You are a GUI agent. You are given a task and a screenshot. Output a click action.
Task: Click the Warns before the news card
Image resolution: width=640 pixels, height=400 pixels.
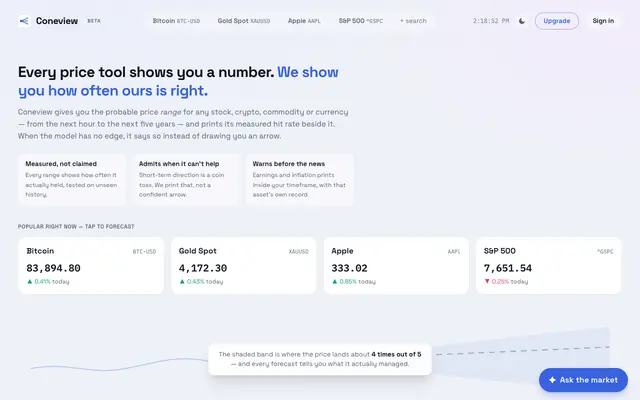pos(300,180)
